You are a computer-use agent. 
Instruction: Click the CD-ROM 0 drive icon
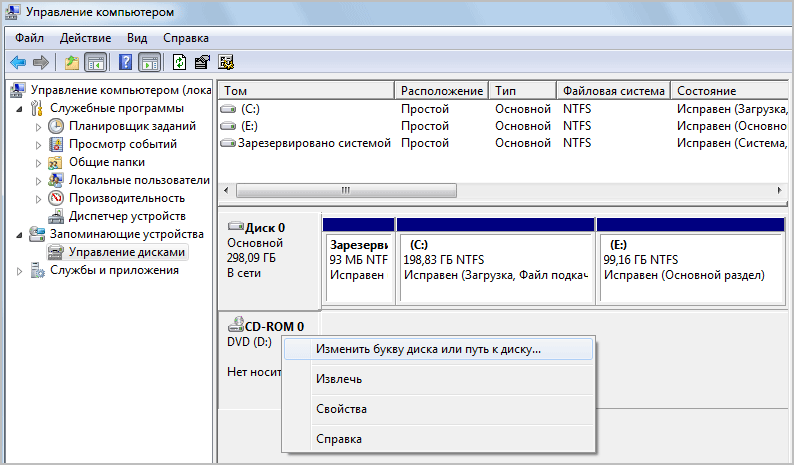click(x=236, y=325)
